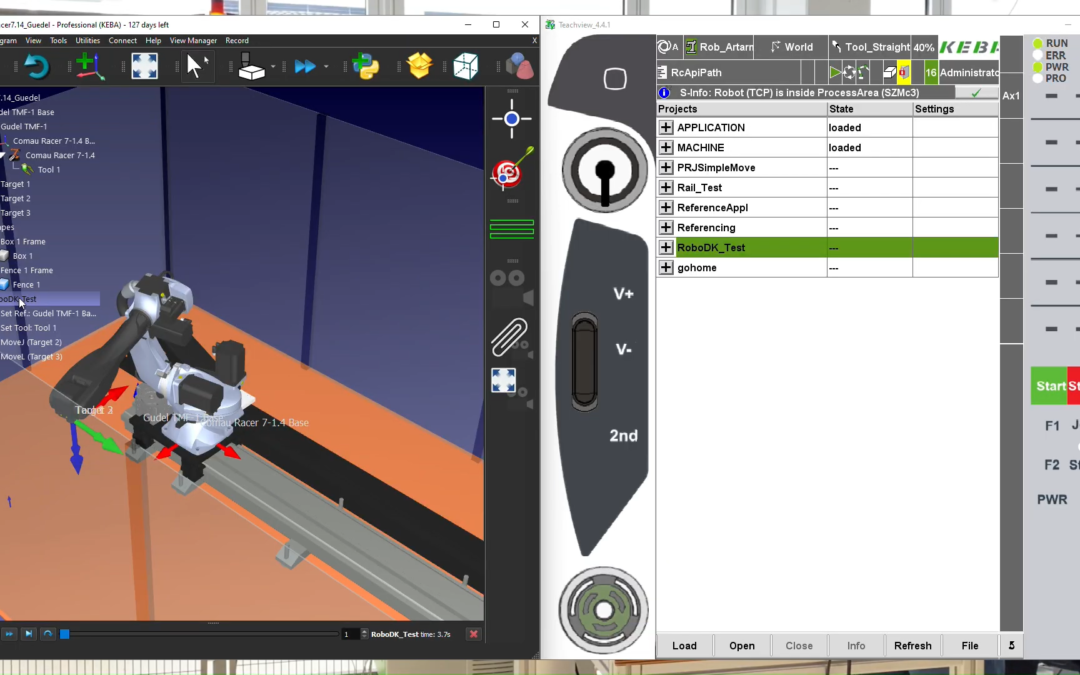Click the 40% override speed field
This screenshot has width=1080, height=675.
924,47
